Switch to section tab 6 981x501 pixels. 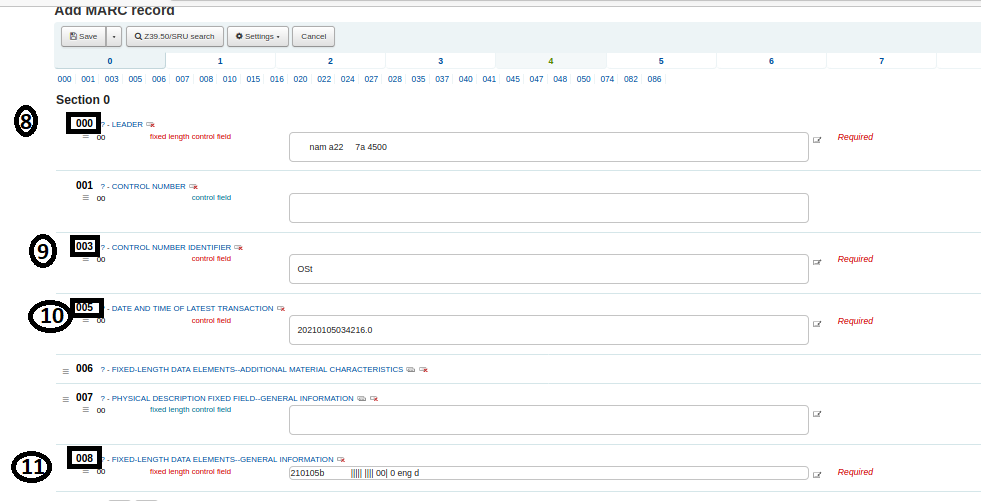coord(771,61)
